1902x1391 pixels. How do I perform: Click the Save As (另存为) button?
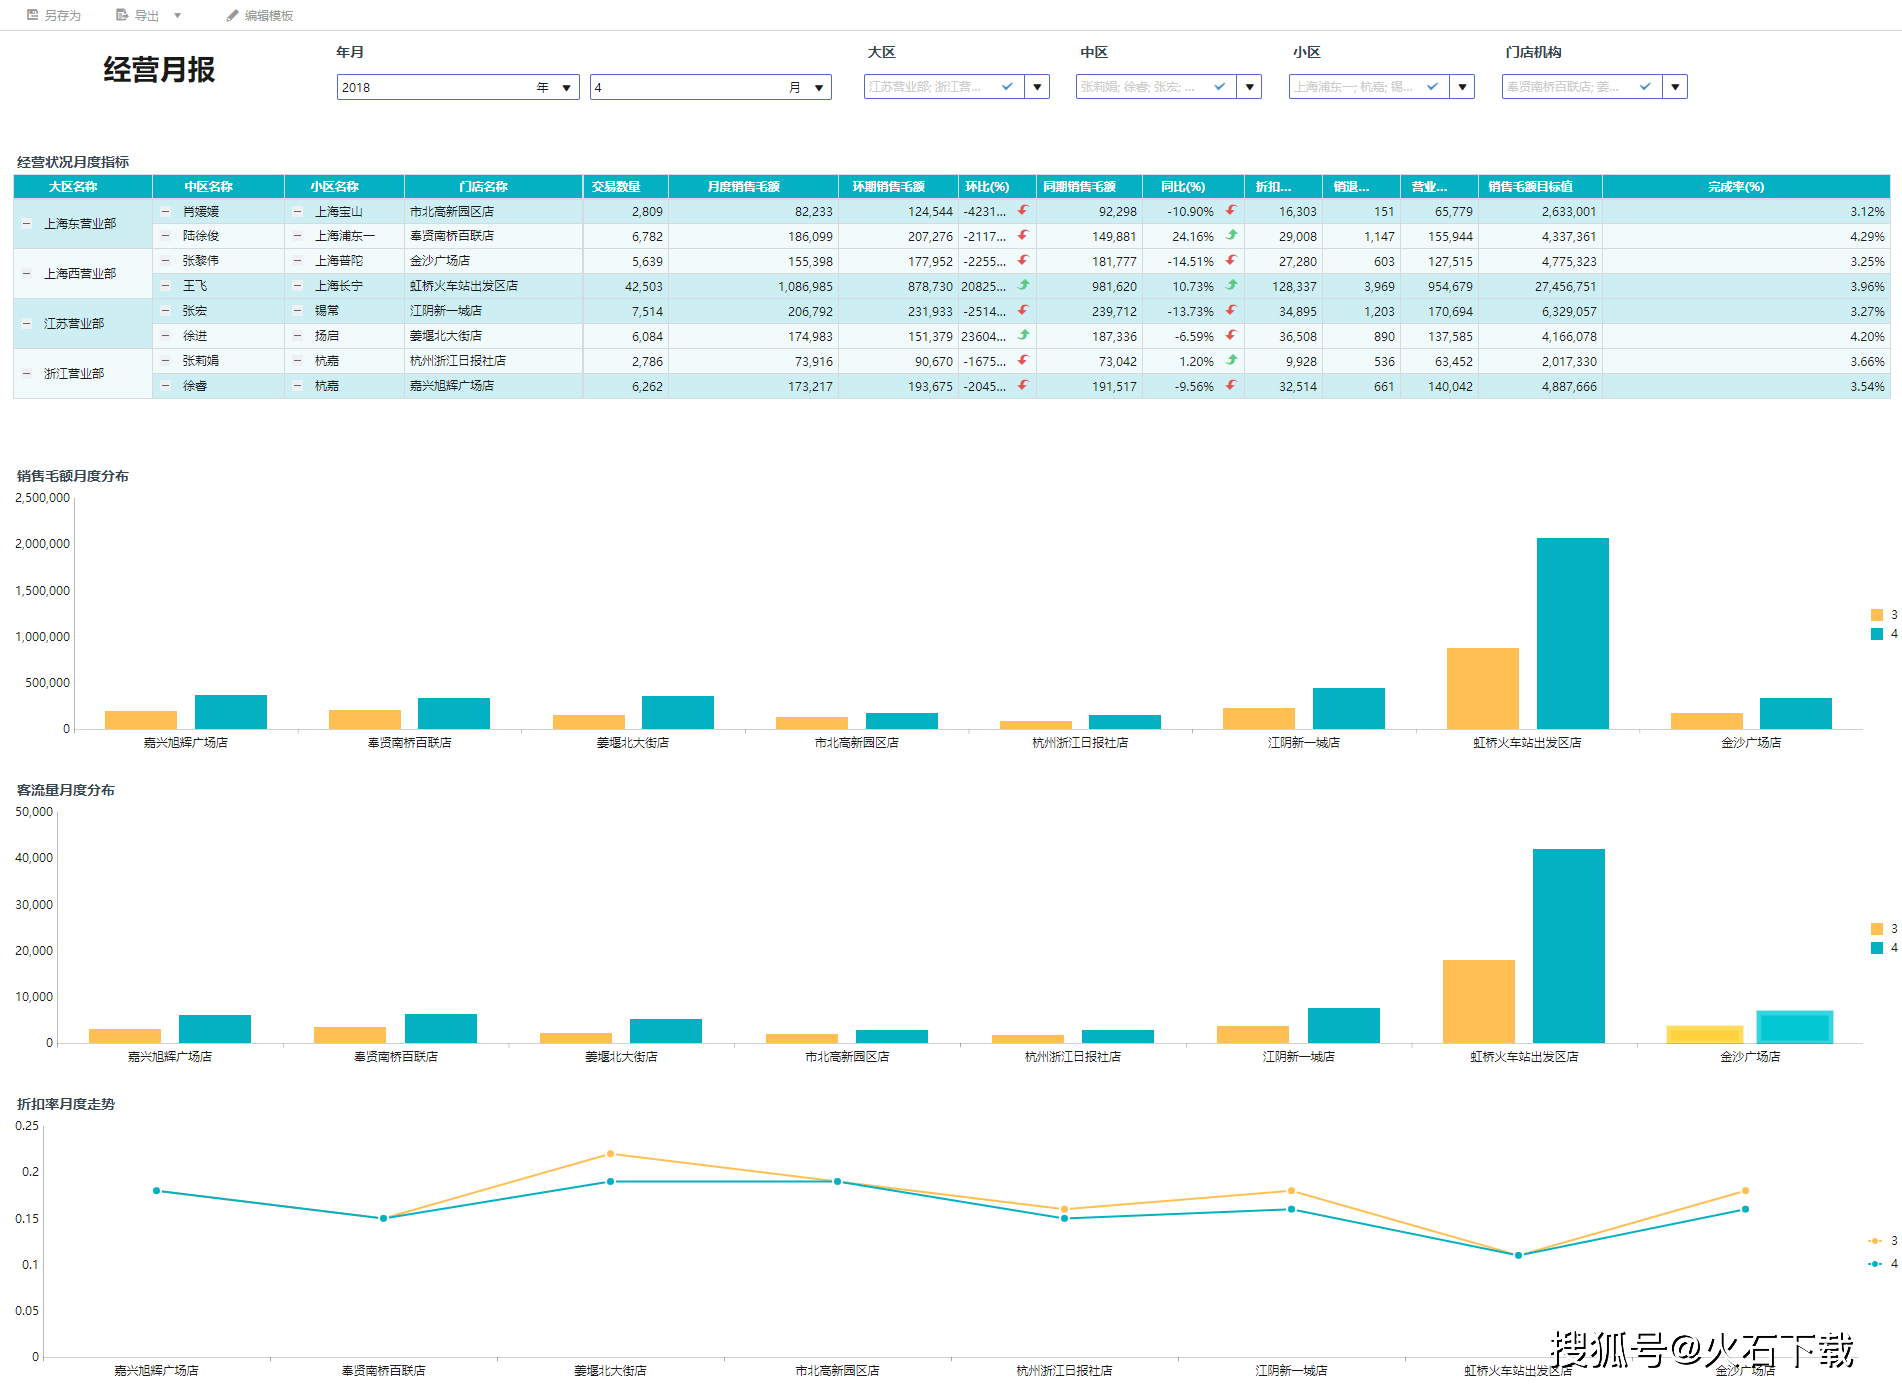coord(54,15)
